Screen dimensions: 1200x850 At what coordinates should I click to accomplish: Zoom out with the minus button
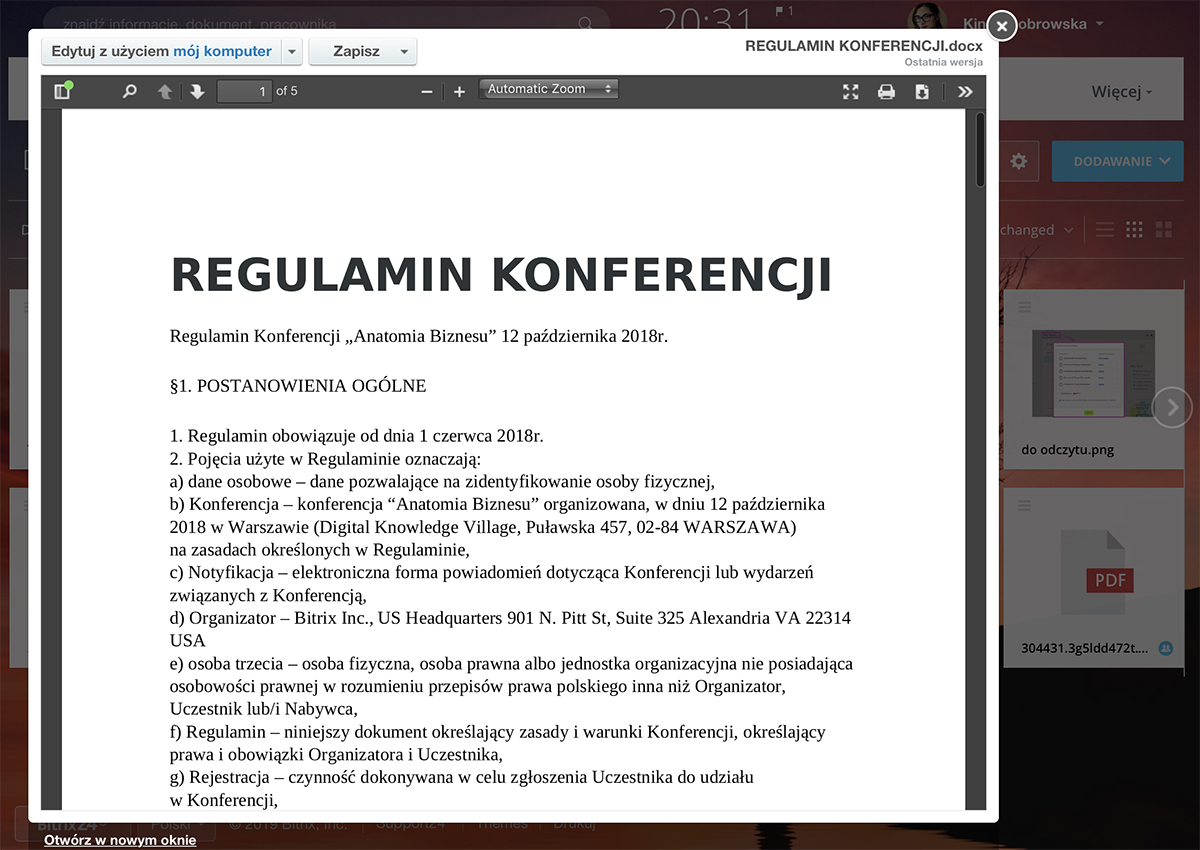(427, 91)
